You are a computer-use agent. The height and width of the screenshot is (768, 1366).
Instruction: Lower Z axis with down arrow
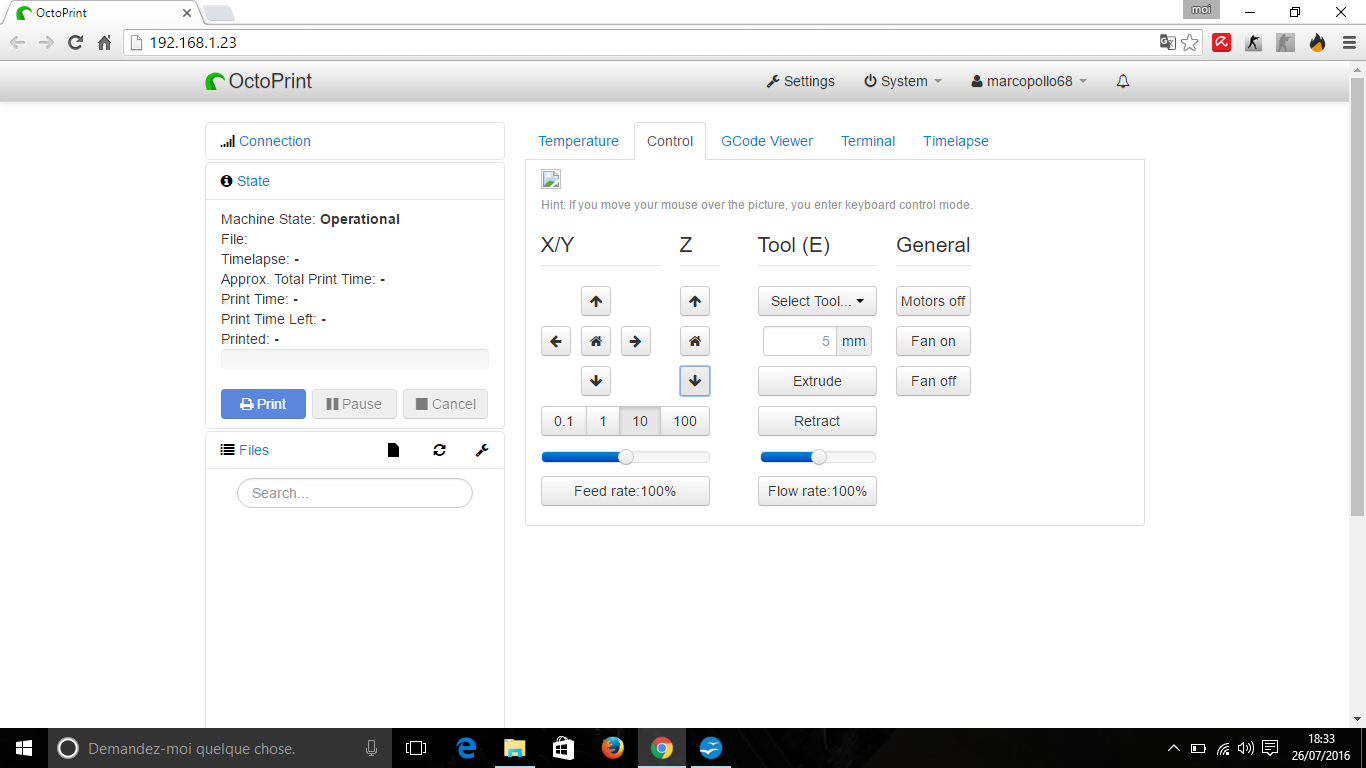695,381
